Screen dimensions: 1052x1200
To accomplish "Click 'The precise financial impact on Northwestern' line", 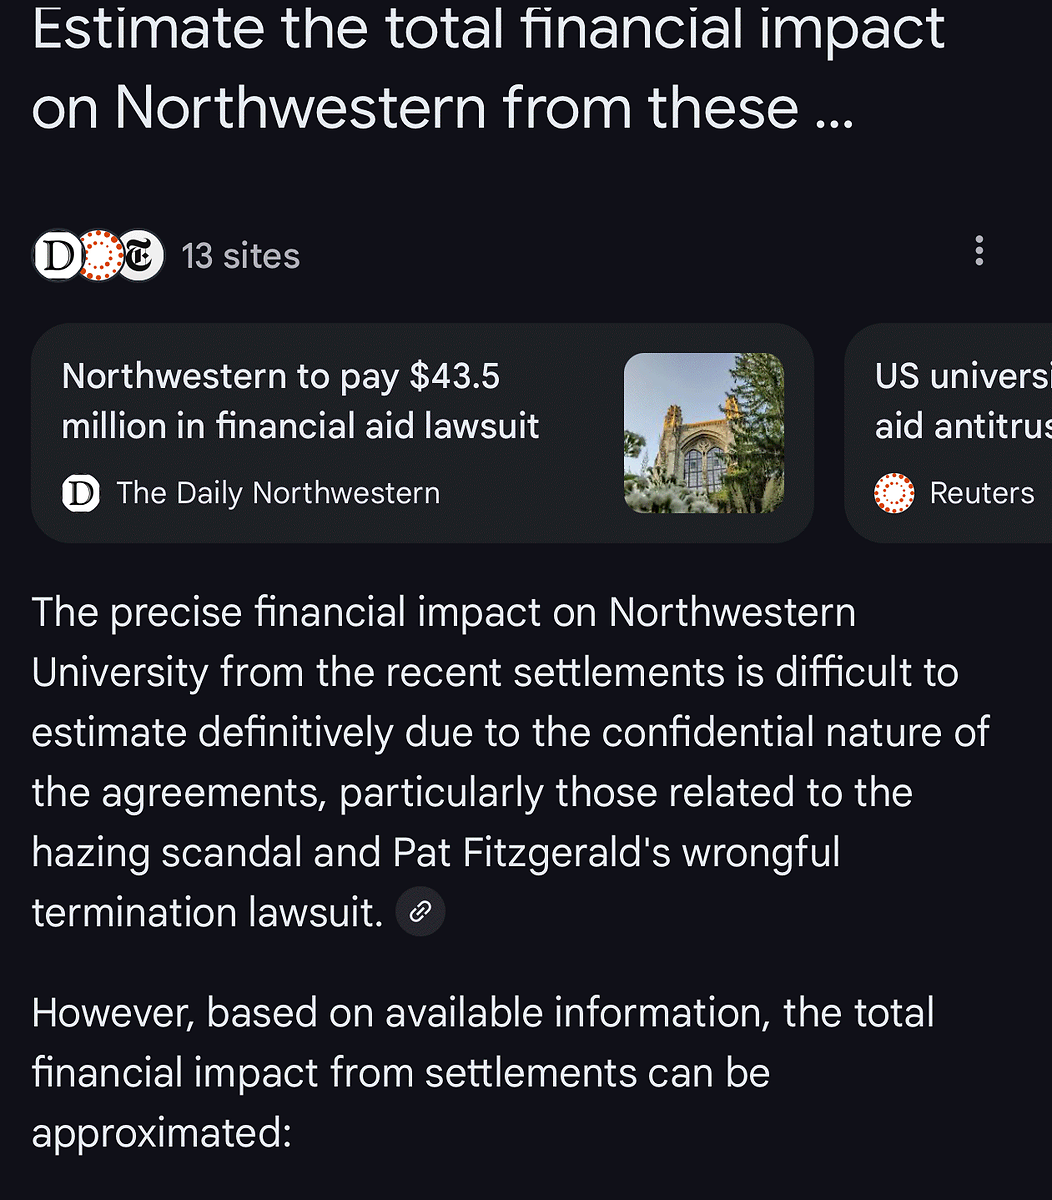I will (443, 612).
